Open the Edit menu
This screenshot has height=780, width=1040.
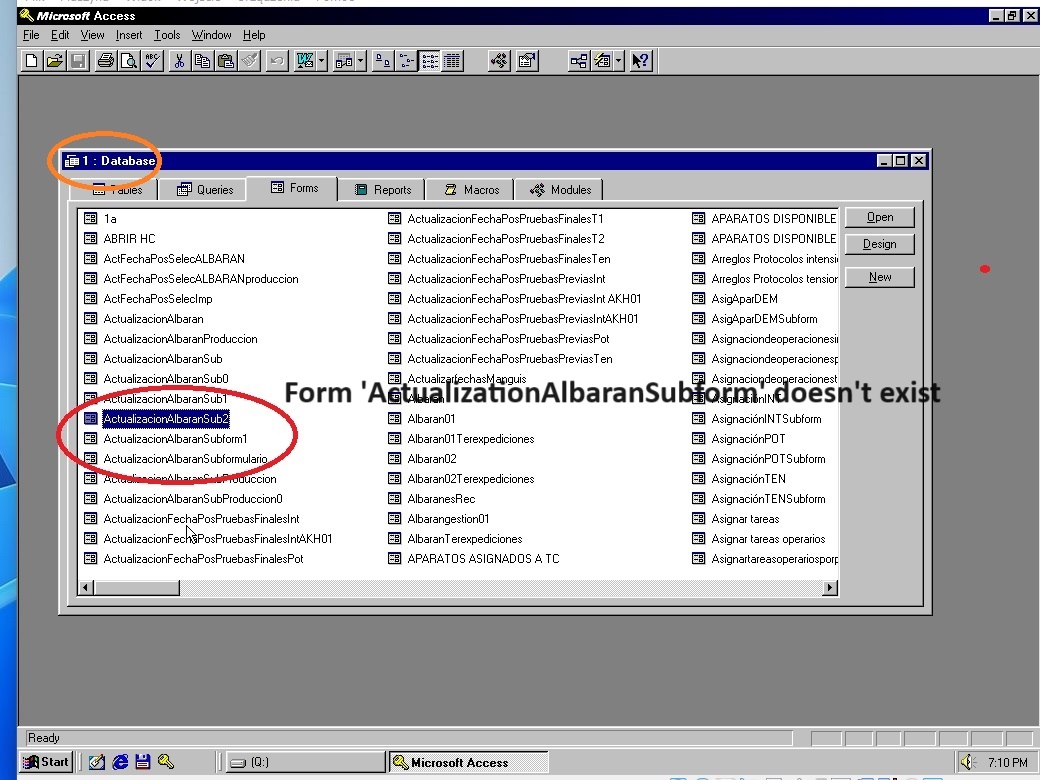60,35
